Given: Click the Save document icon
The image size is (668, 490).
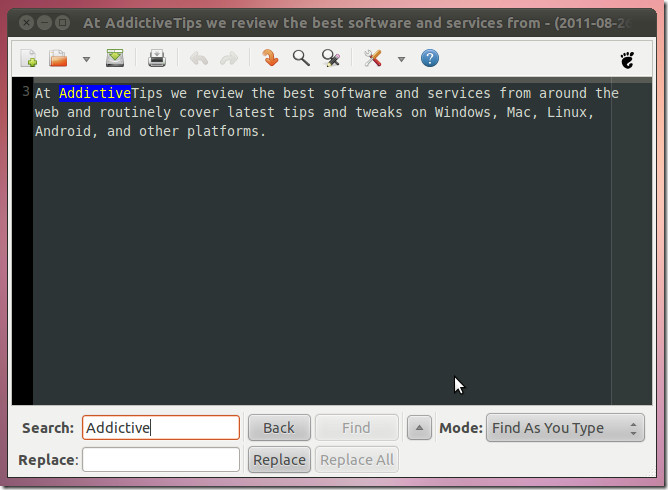Looking at the screenshot, I should click(x=115, y=58).
